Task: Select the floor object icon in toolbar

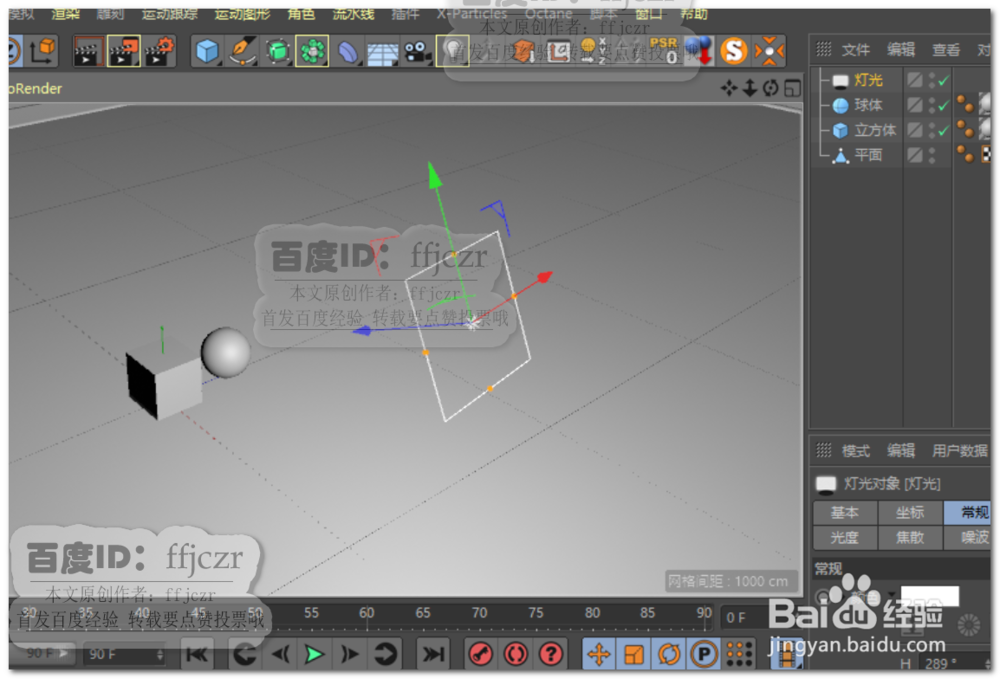Action: click(382, 52)
